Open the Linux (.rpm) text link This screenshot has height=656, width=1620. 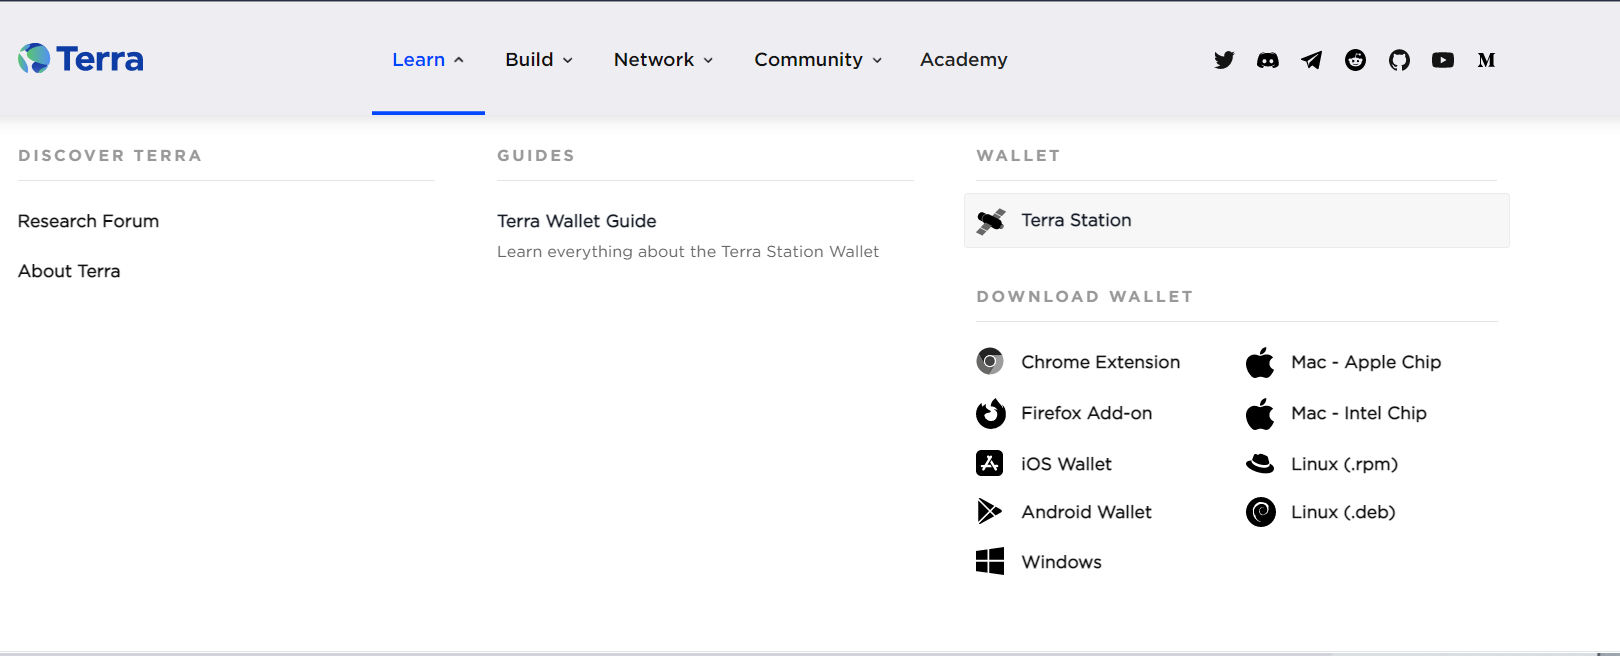pyautogui.click(x=1344, y=464)
